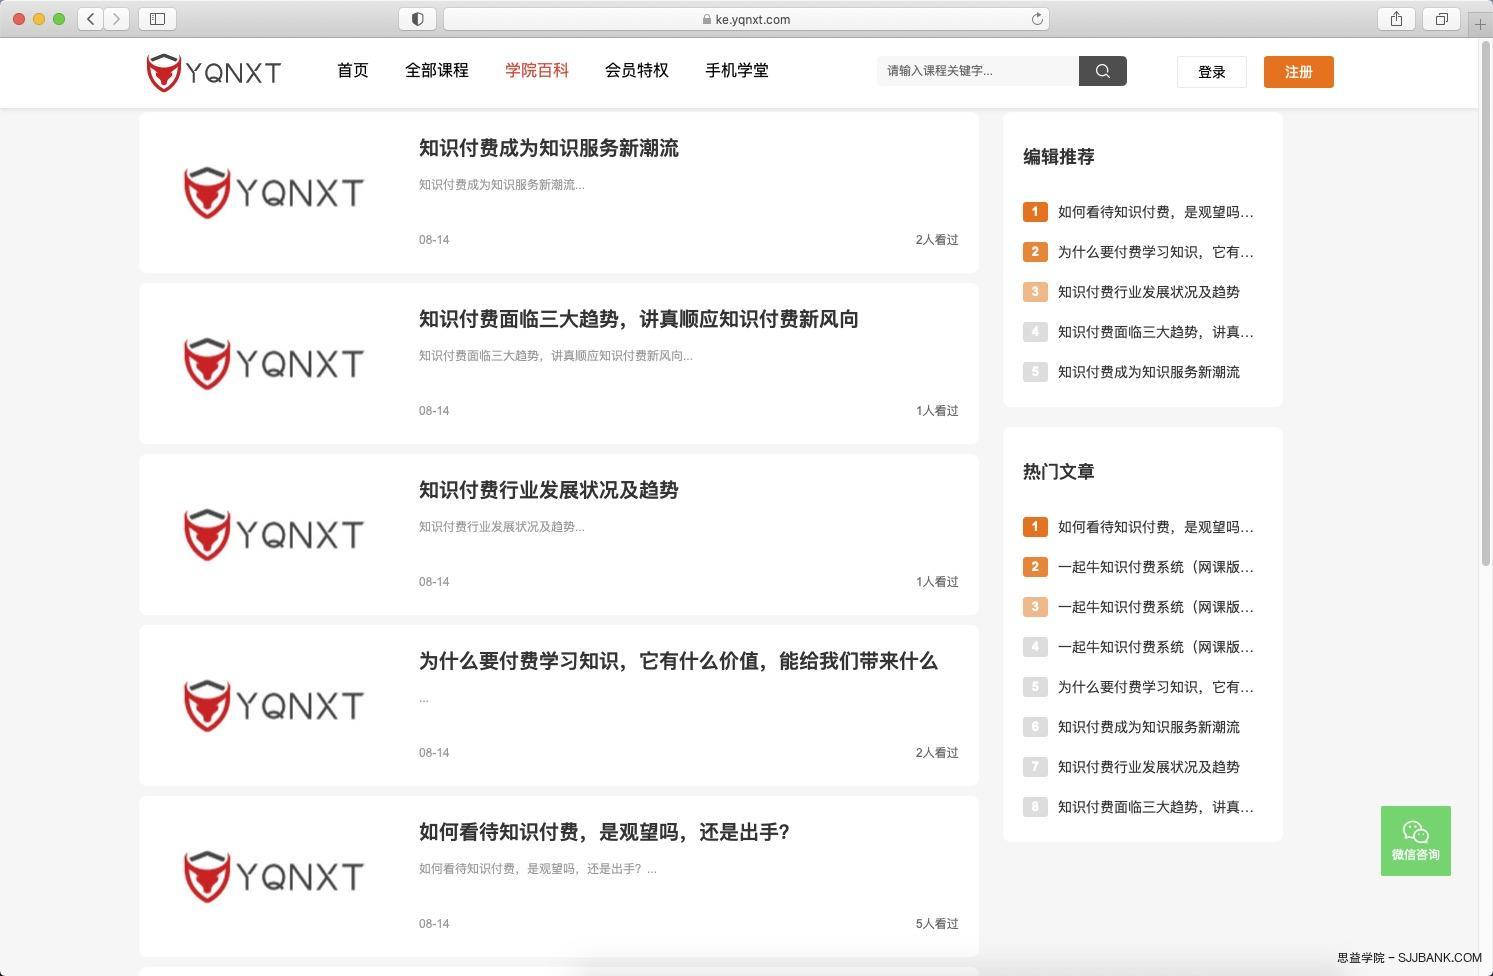Click thumbnail of 知识付费成为知识服务新潮流 article
This screenshot has height=976, width=1493.
(273, 192)
